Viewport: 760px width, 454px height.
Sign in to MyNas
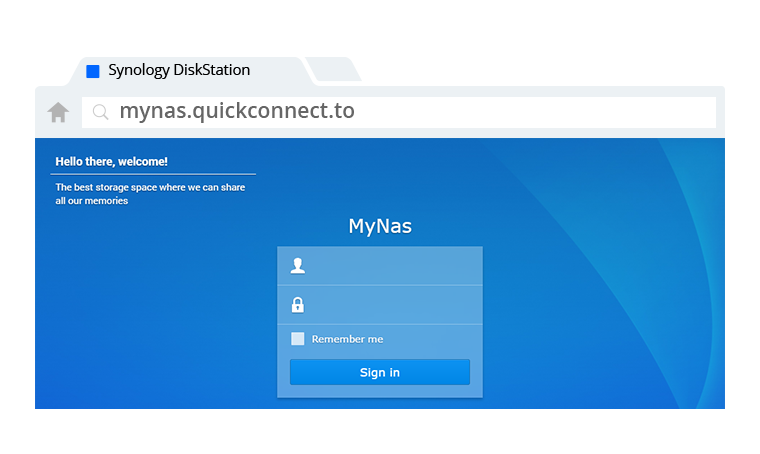380,372
